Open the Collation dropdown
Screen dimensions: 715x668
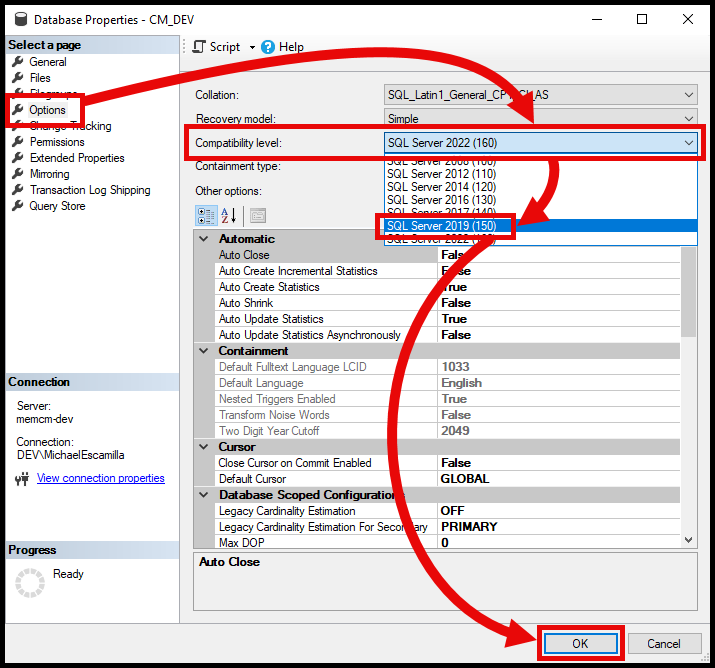click(x=688, y=95)
